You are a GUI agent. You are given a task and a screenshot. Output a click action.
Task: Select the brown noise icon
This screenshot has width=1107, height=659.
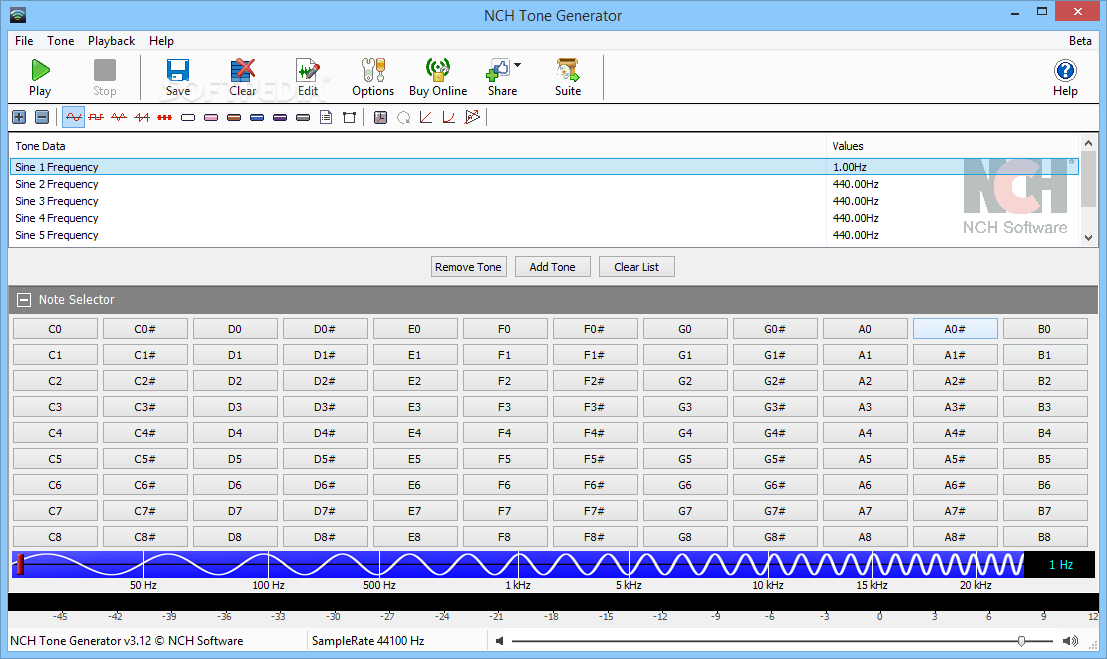coord(234,117)
